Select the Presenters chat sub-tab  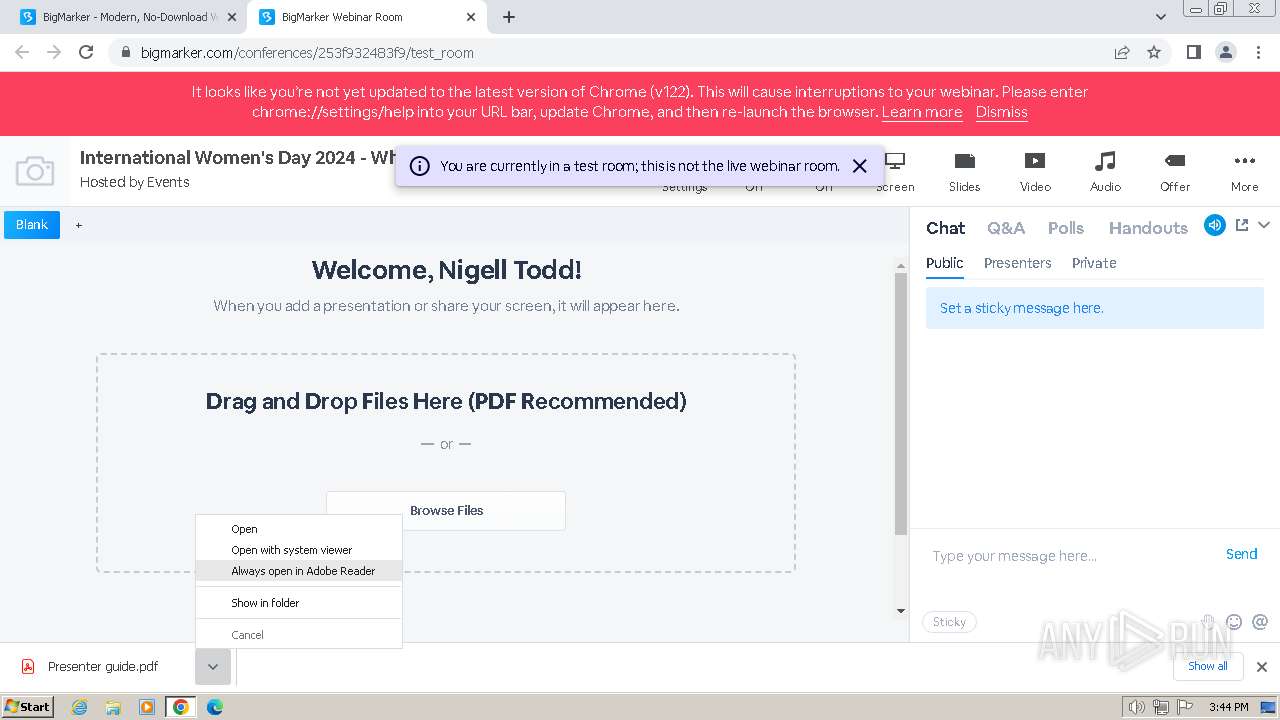click(1017, 263)
